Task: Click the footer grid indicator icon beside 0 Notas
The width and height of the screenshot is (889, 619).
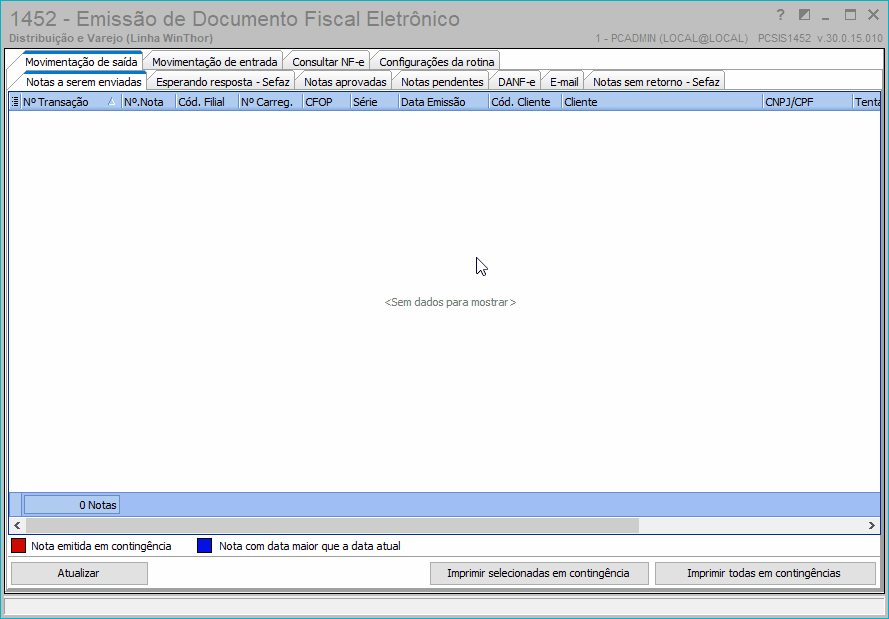Action: [x=15, y=504]
